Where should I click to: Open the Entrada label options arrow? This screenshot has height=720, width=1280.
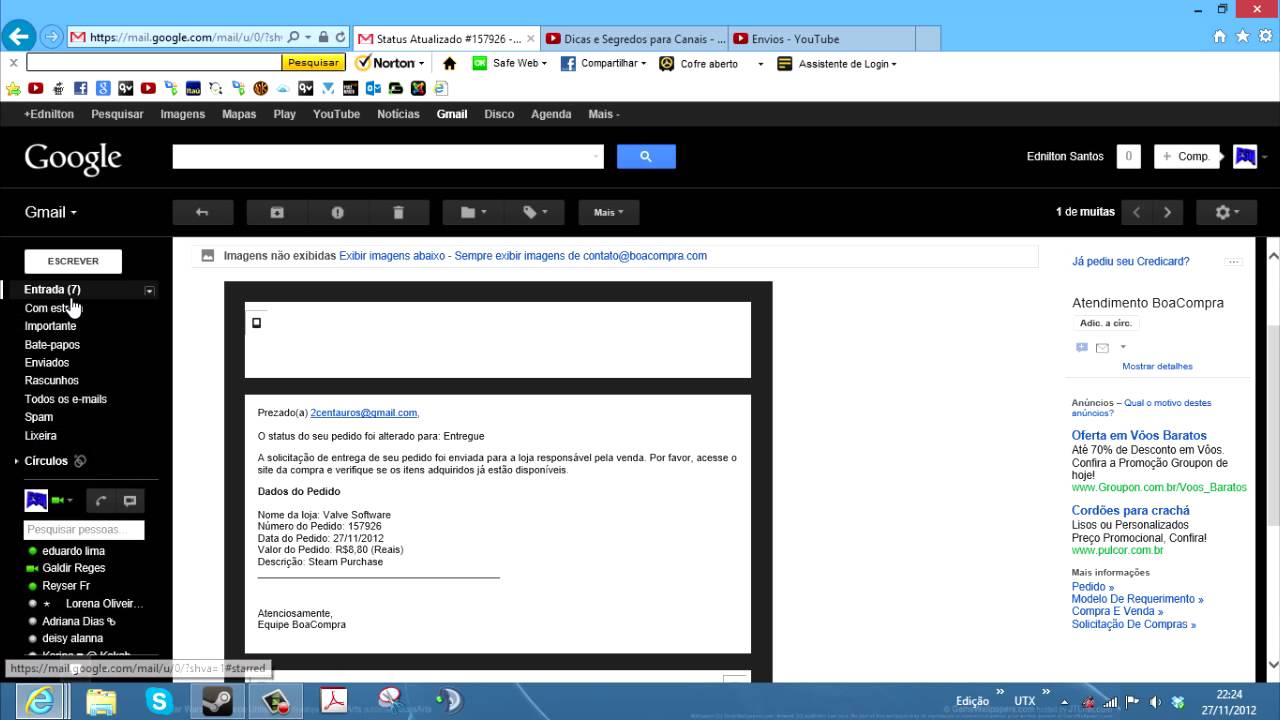(149, 291)
